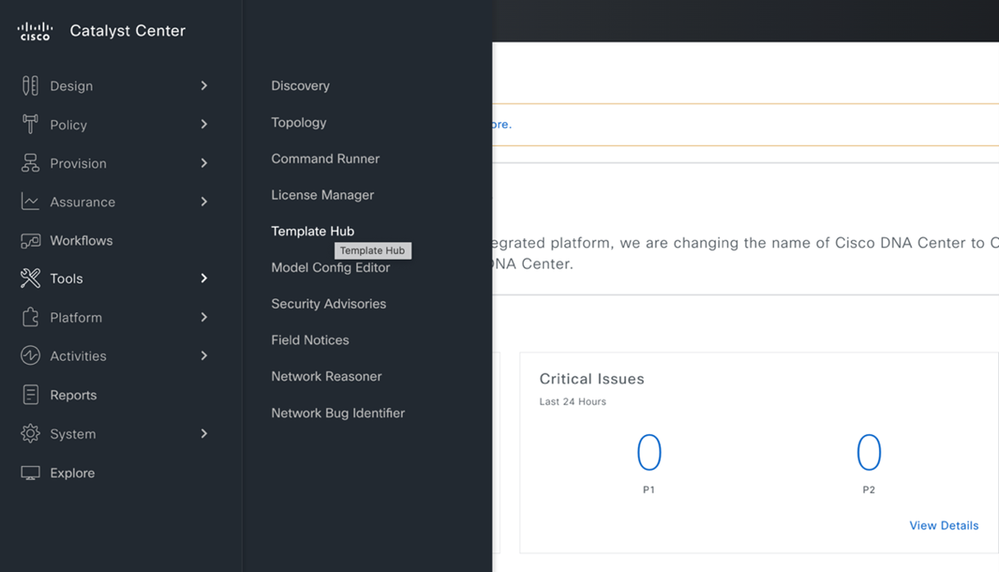Click the Last 24 Hours label
Screen dimensions: 999x572
pyautogui.click(x=573, y=402)
